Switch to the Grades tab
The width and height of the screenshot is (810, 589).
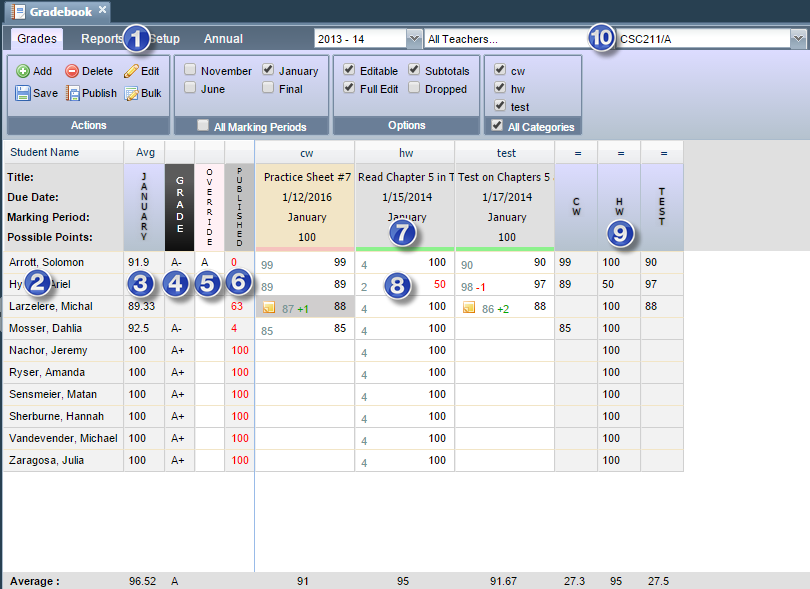(x=37, y=39)
